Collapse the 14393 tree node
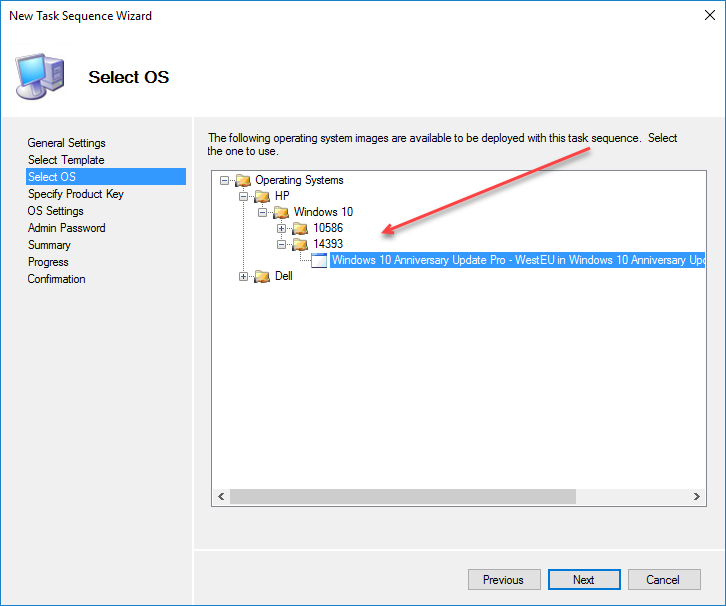This screenshot has height=606, width=726. coord(281,245)
